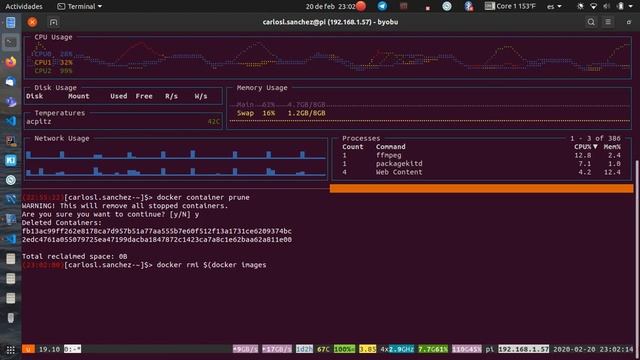The image size is (640, 360).
Task: Click 'docker container prune' command text
Action: pos(203,197)
